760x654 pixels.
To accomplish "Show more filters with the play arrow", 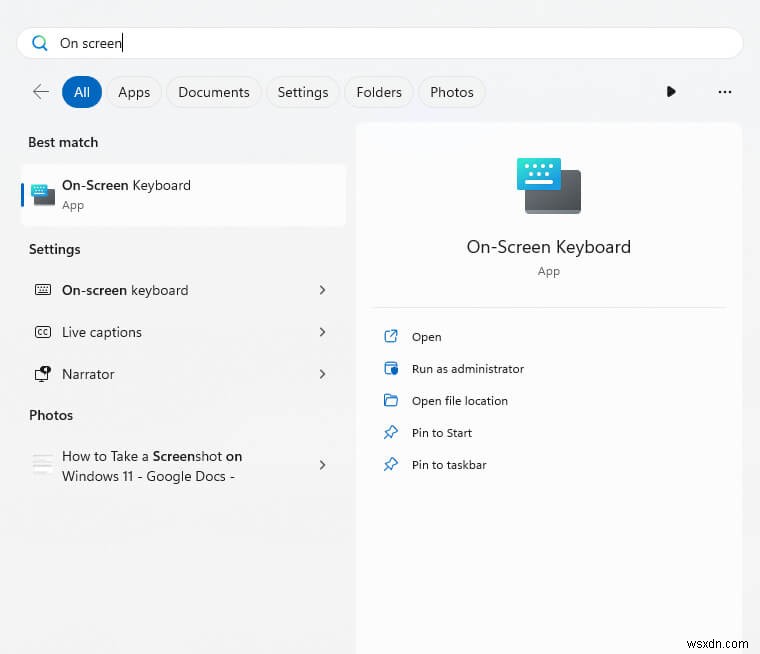I will click(671, 92).
